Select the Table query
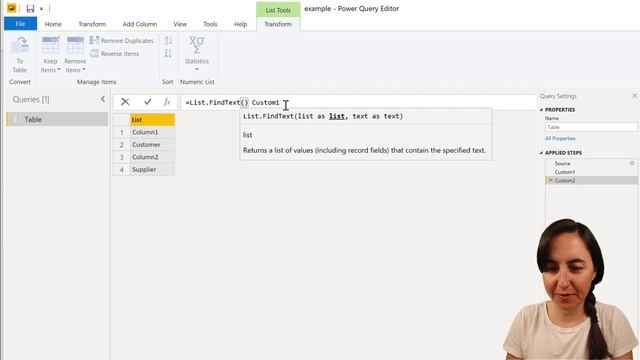Screen dimensions: 640x360 (57, 119)
